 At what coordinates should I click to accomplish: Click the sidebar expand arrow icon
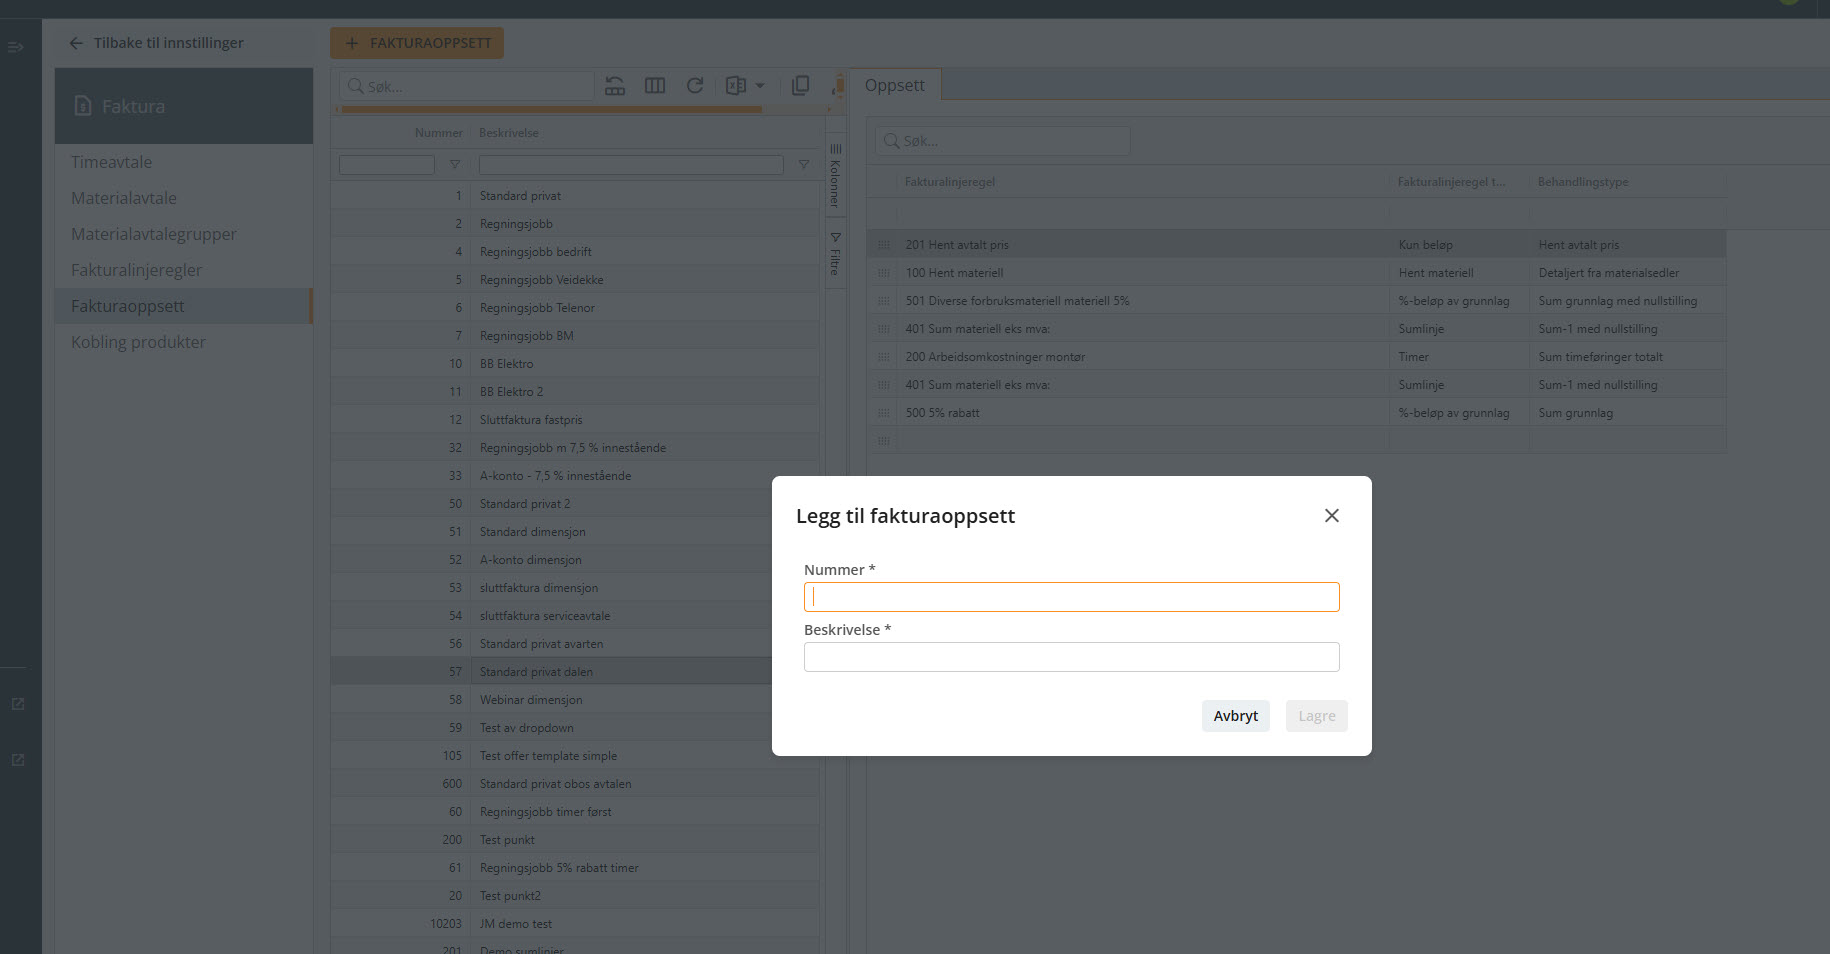point(16,47)
